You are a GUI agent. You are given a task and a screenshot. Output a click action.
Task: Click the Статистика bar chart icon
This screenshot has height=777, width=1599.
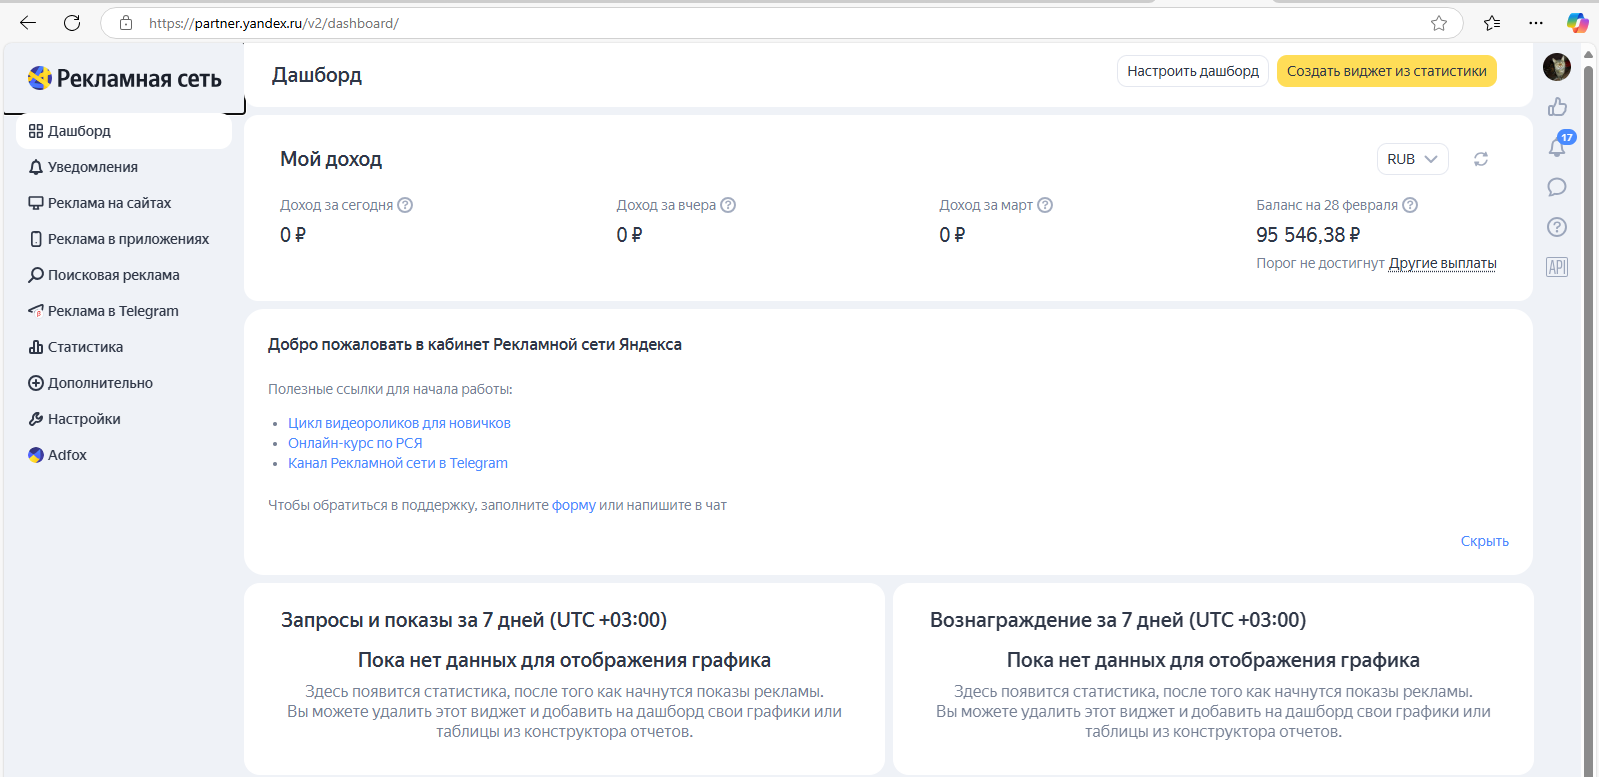click(36, 347)
